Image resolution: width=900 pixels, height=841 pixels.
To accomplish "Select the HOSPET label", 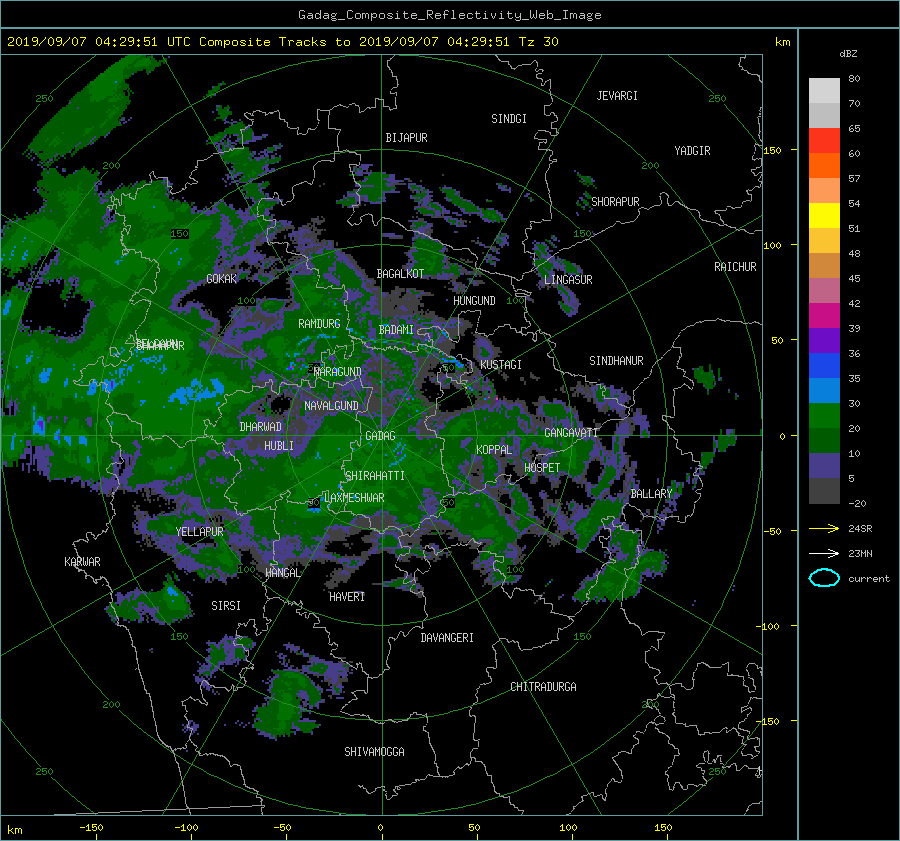I will click(542, 468).
